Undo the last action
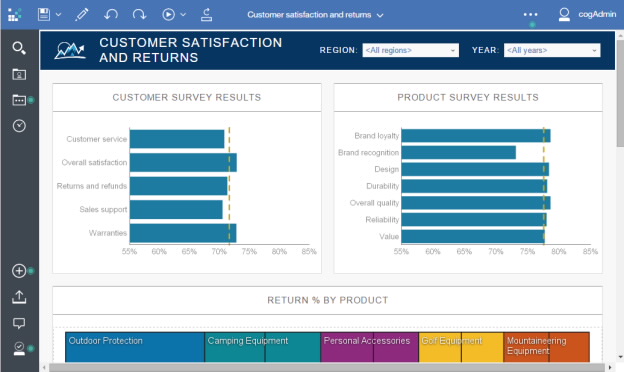 coord(111,15)
